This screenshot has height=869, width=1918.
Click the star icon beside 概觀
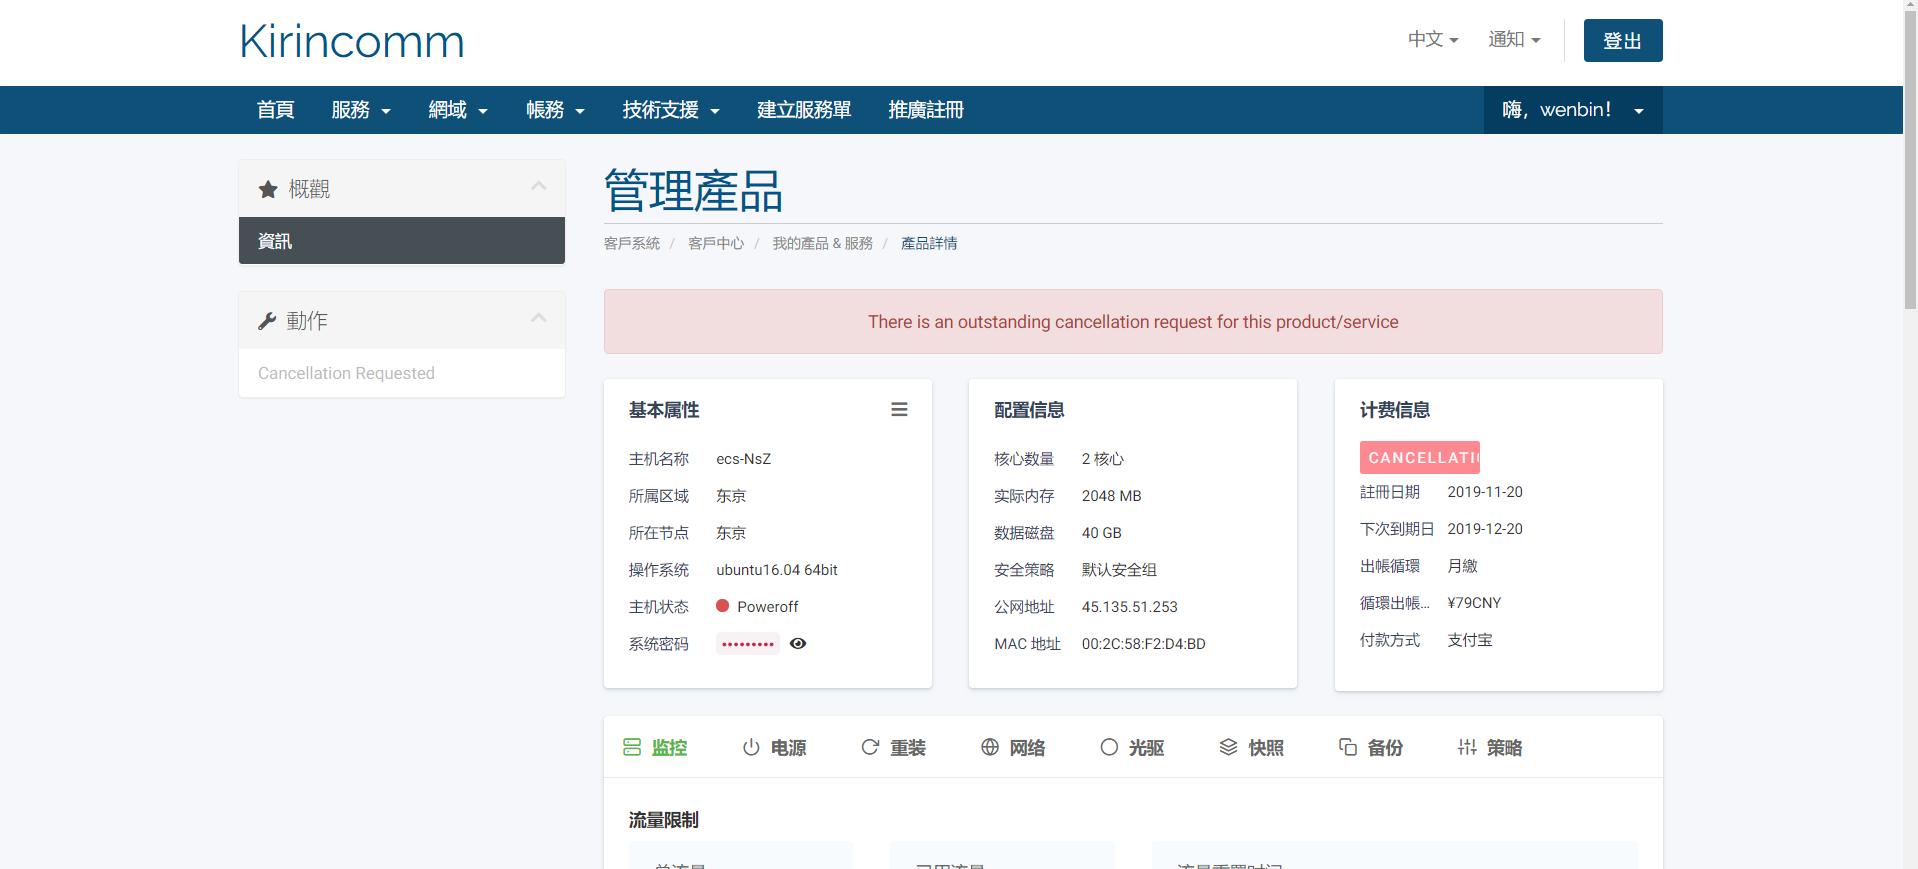click(268, 189)
